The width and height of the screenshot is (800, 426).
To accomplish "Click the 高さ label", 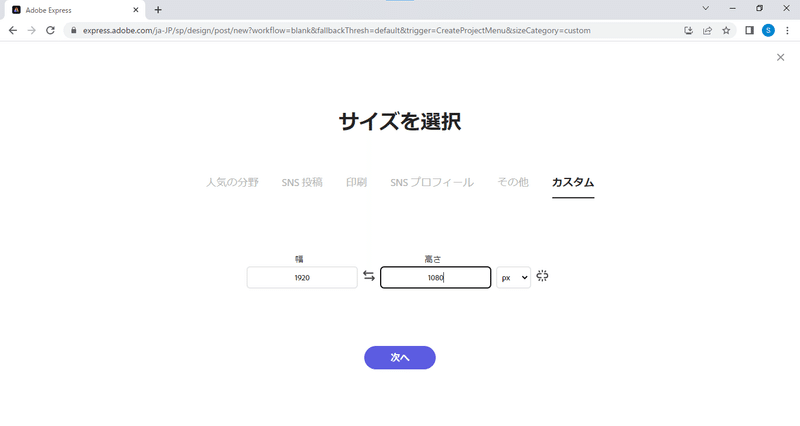I will (x=433, y=259).
